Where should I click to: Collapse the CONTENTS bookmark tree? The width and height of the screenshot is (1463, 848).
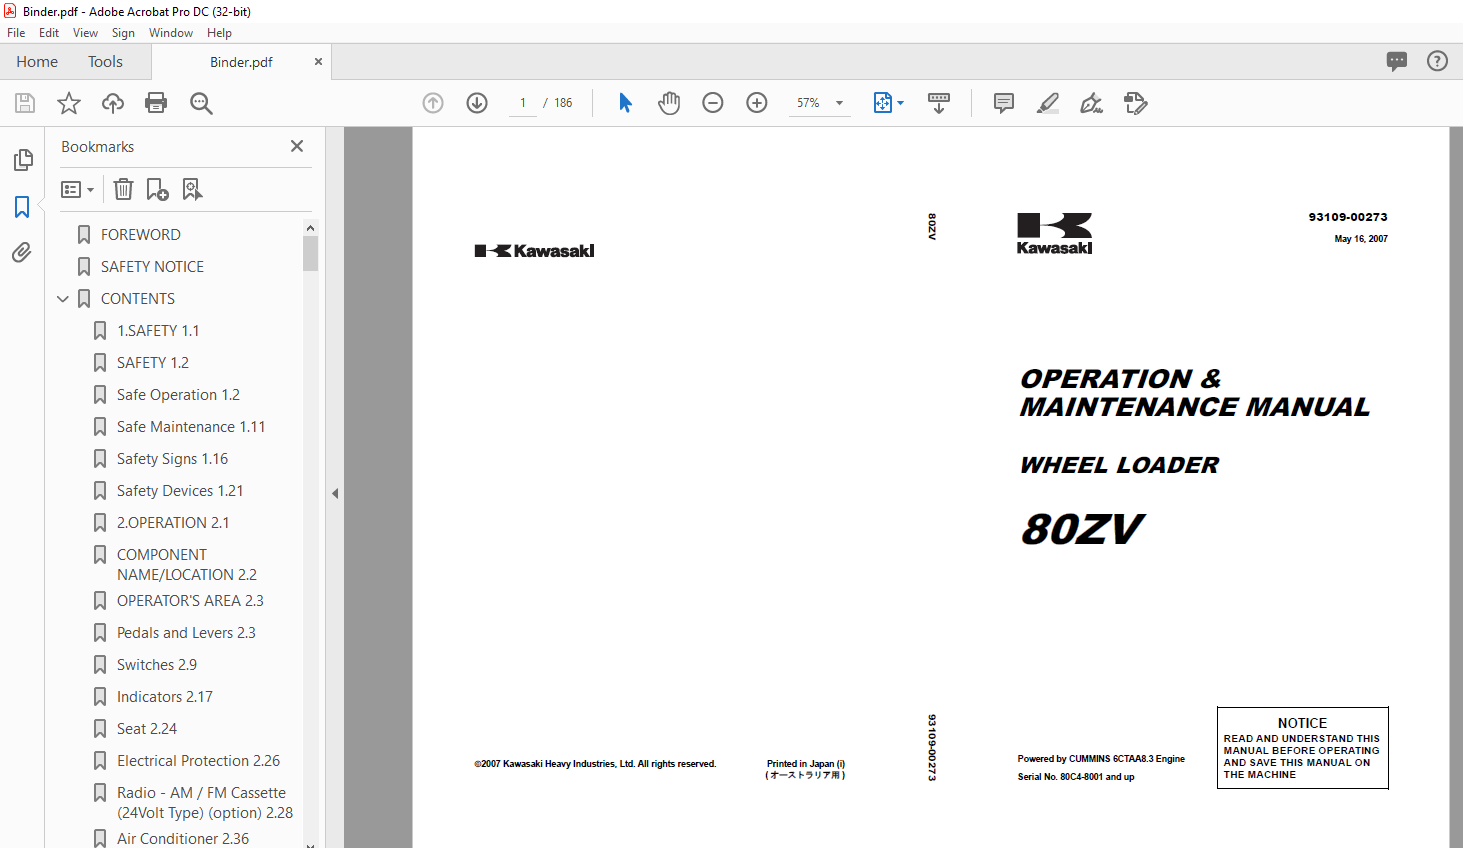(x=63, y=299)
